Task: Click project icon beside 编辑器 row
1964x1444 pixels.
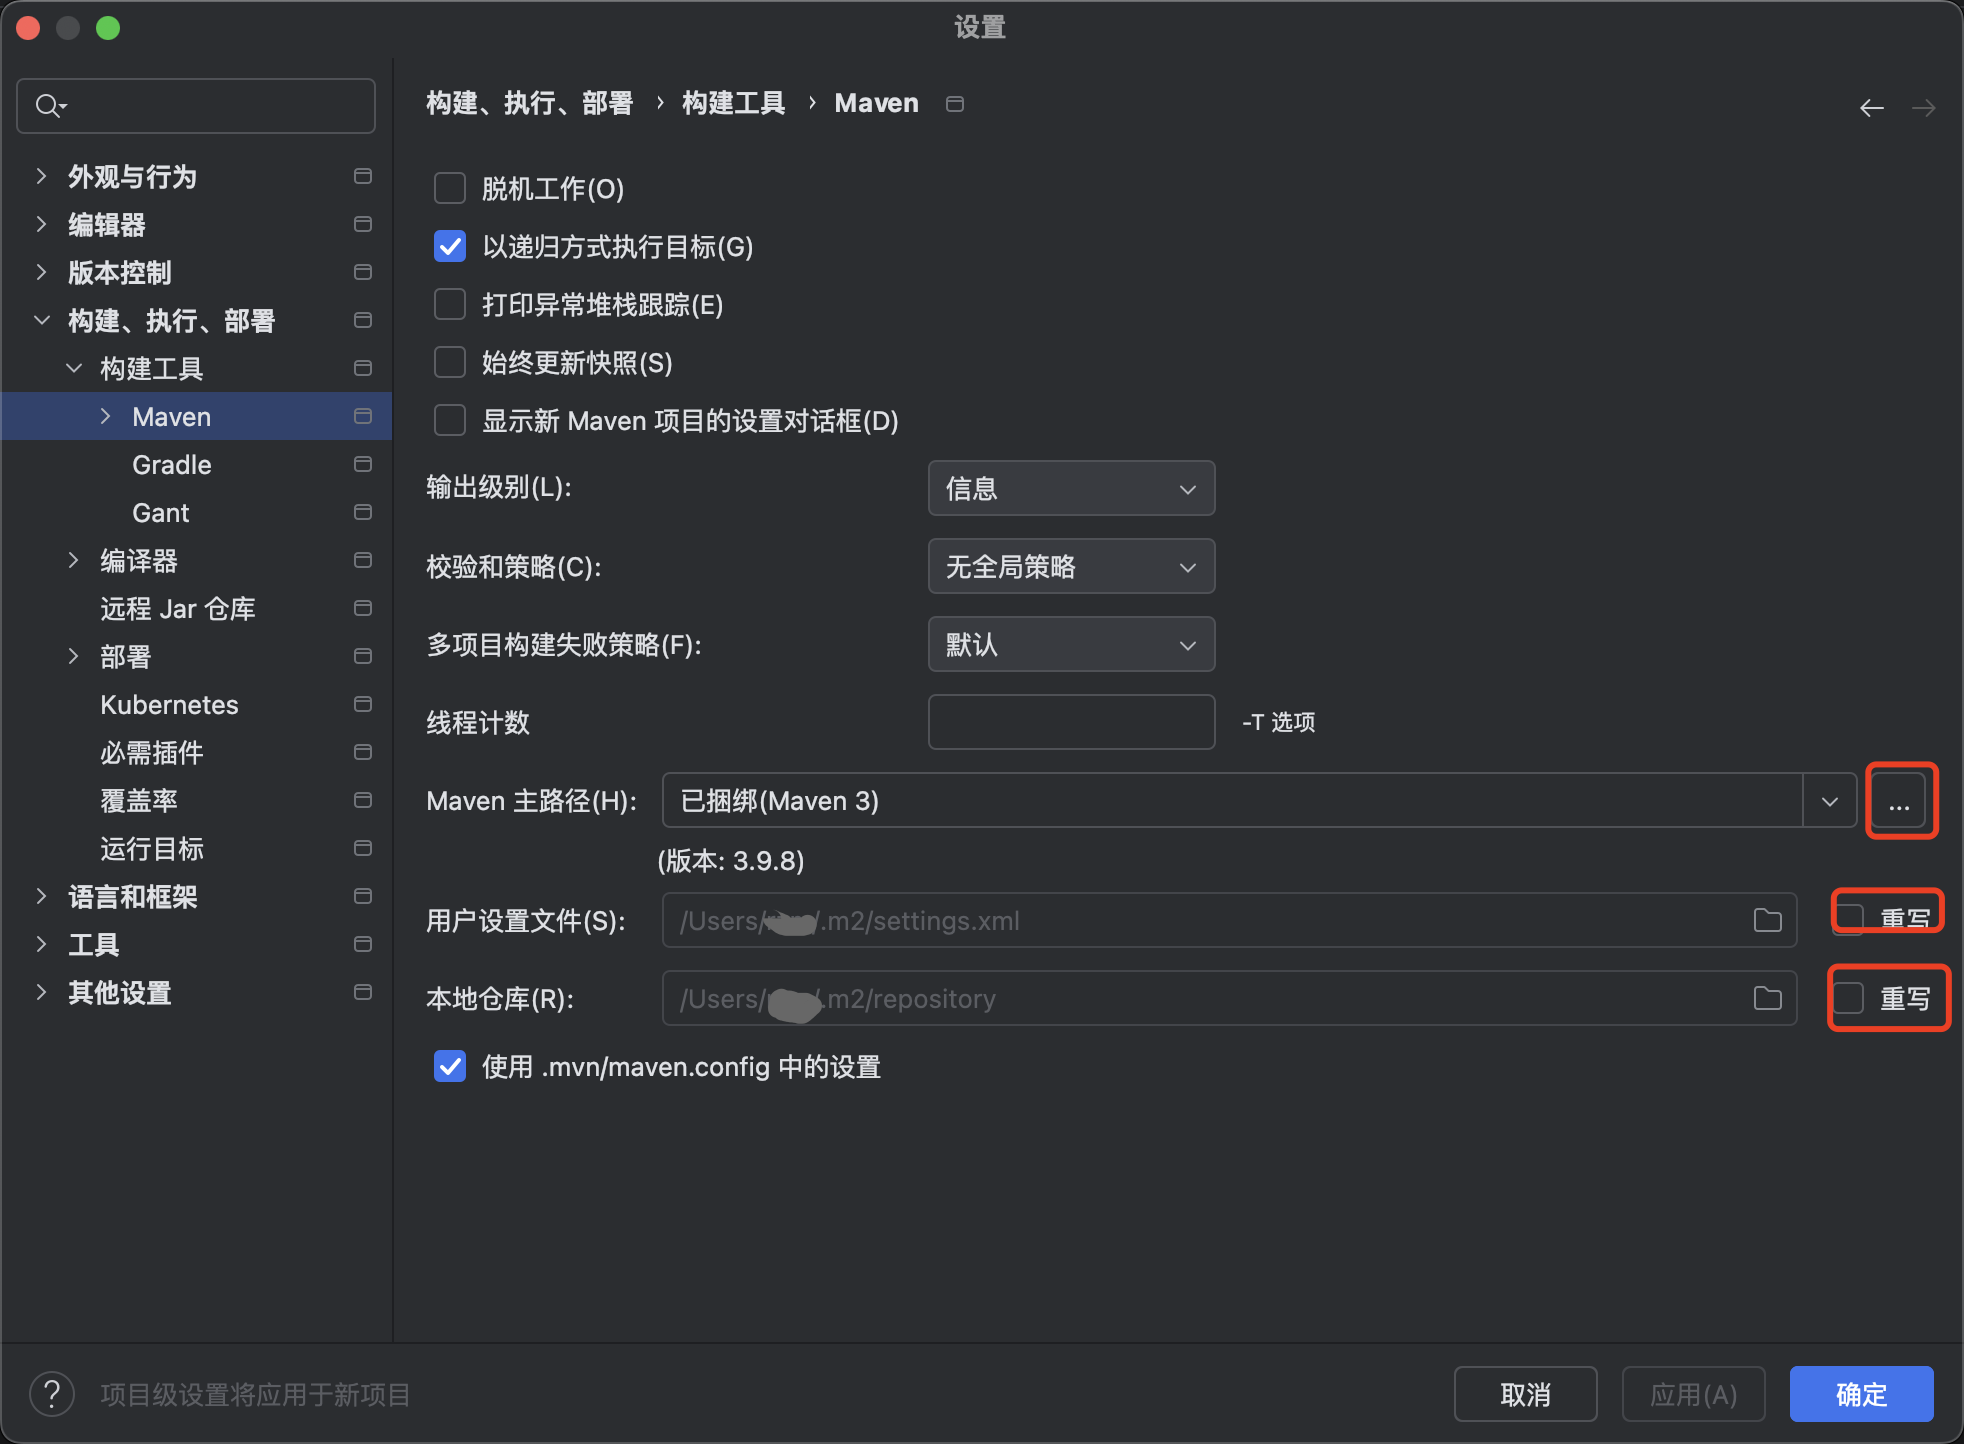Action: click(363, 224)
